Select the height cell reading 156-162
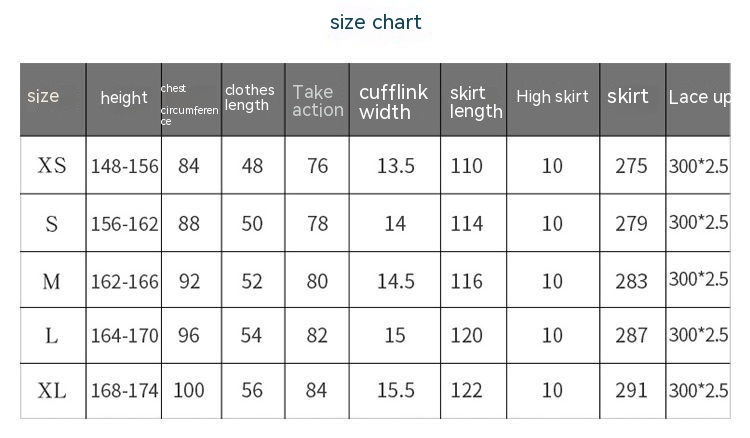This screenshot has width=750, height=438. point(125,224)
